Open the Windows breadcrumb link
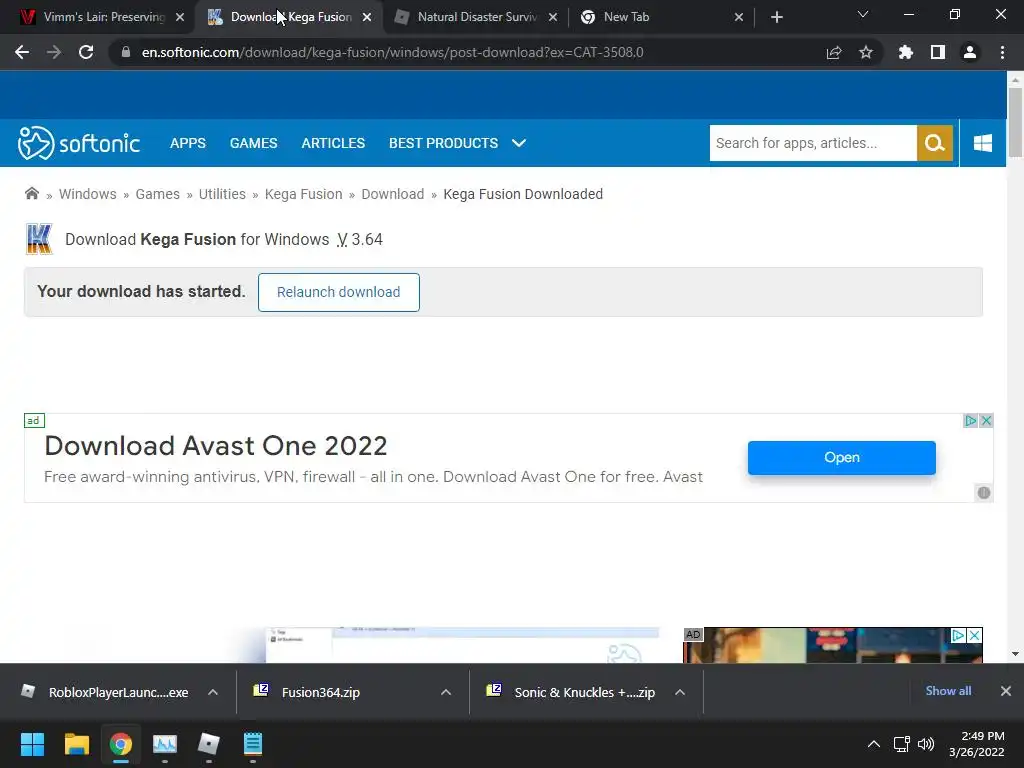This screenshot has height=768, width=1024. coord(88,194)
